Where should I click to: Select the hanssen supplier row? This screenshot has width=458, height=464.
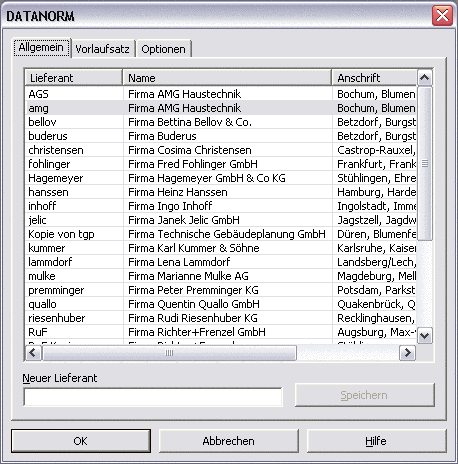click(221, 192)
